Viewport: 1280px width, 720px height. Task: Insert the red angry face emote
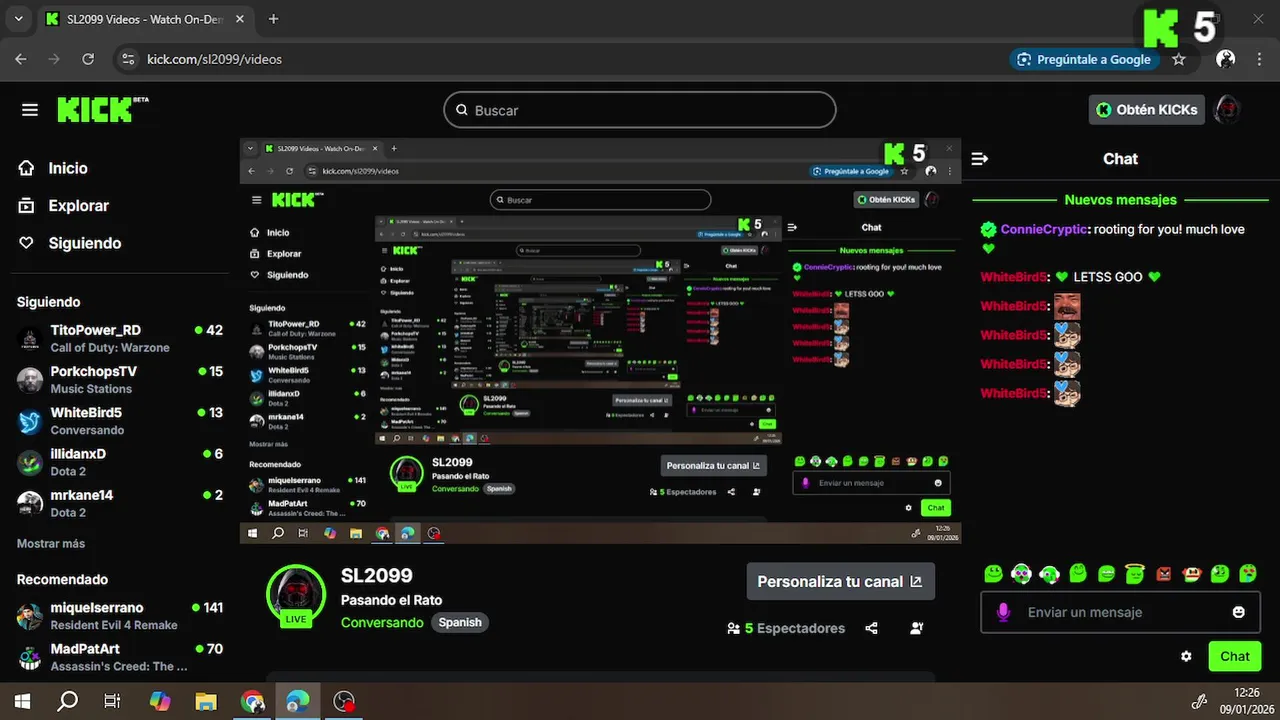(1163, 574)
